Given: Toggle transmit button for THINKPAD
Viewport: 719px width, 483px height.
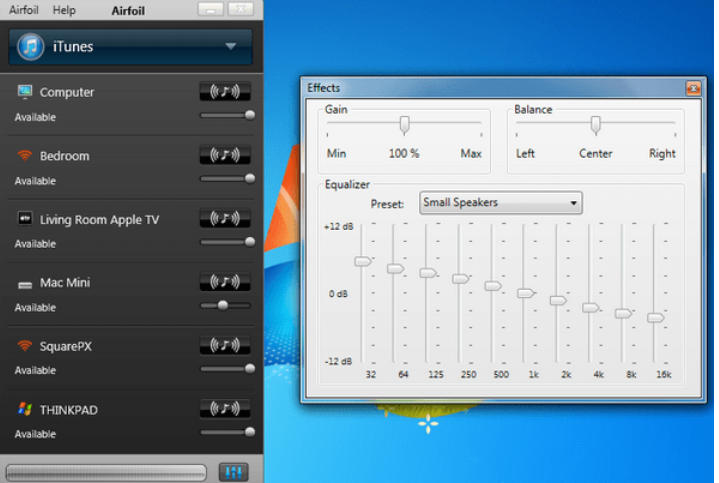Looking at the screenshot, I should (x=225, y=408).
